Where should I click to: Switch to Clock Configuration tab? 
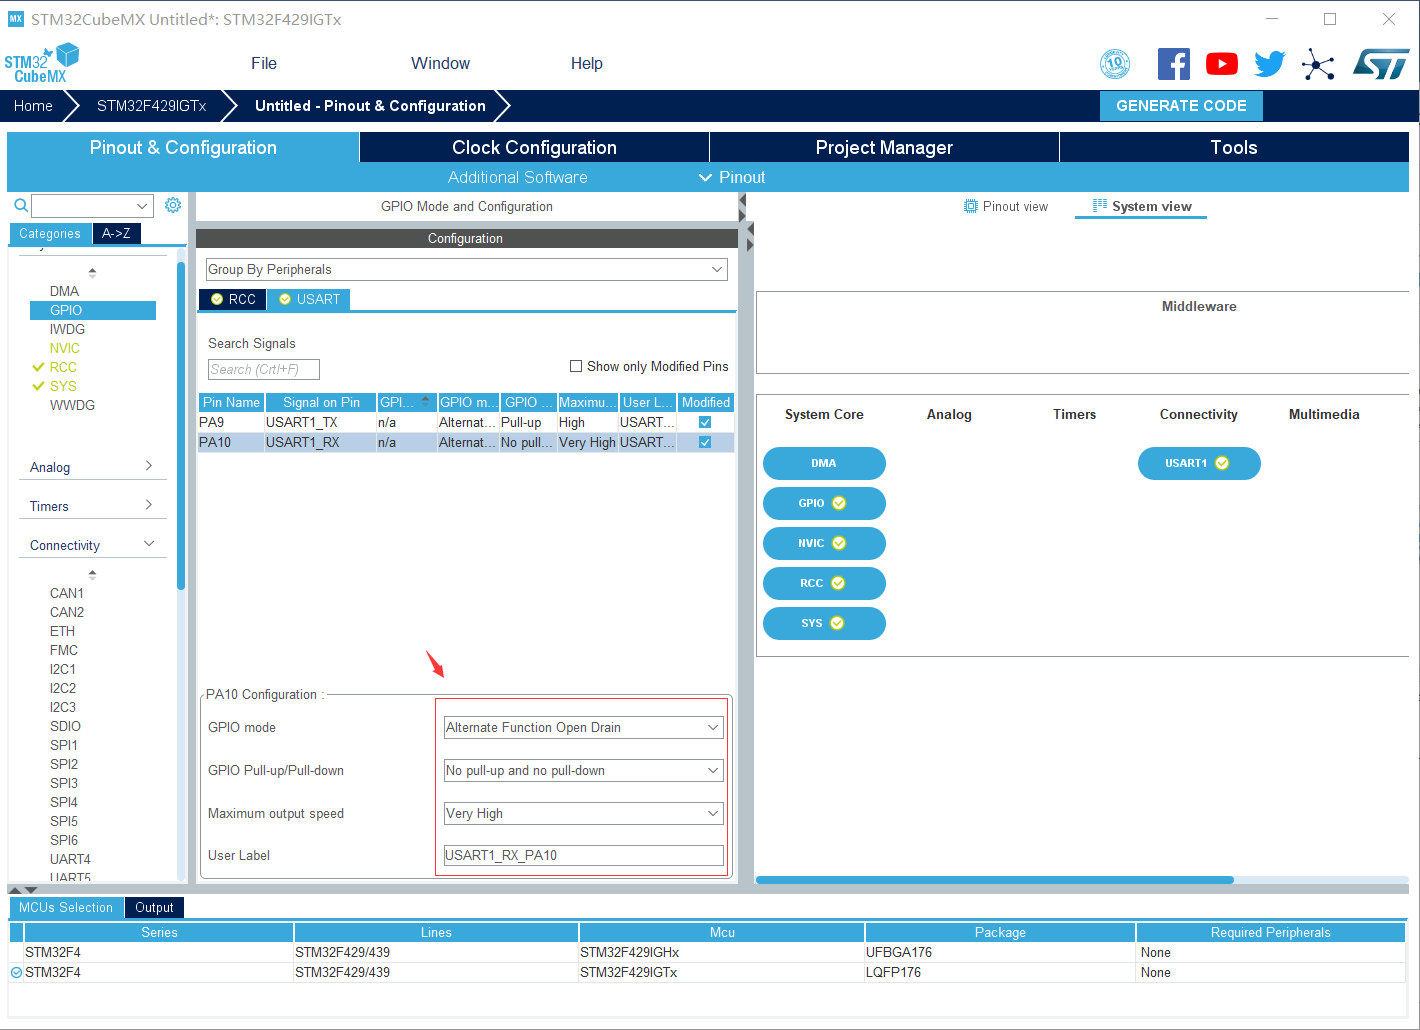click(534, 147)
